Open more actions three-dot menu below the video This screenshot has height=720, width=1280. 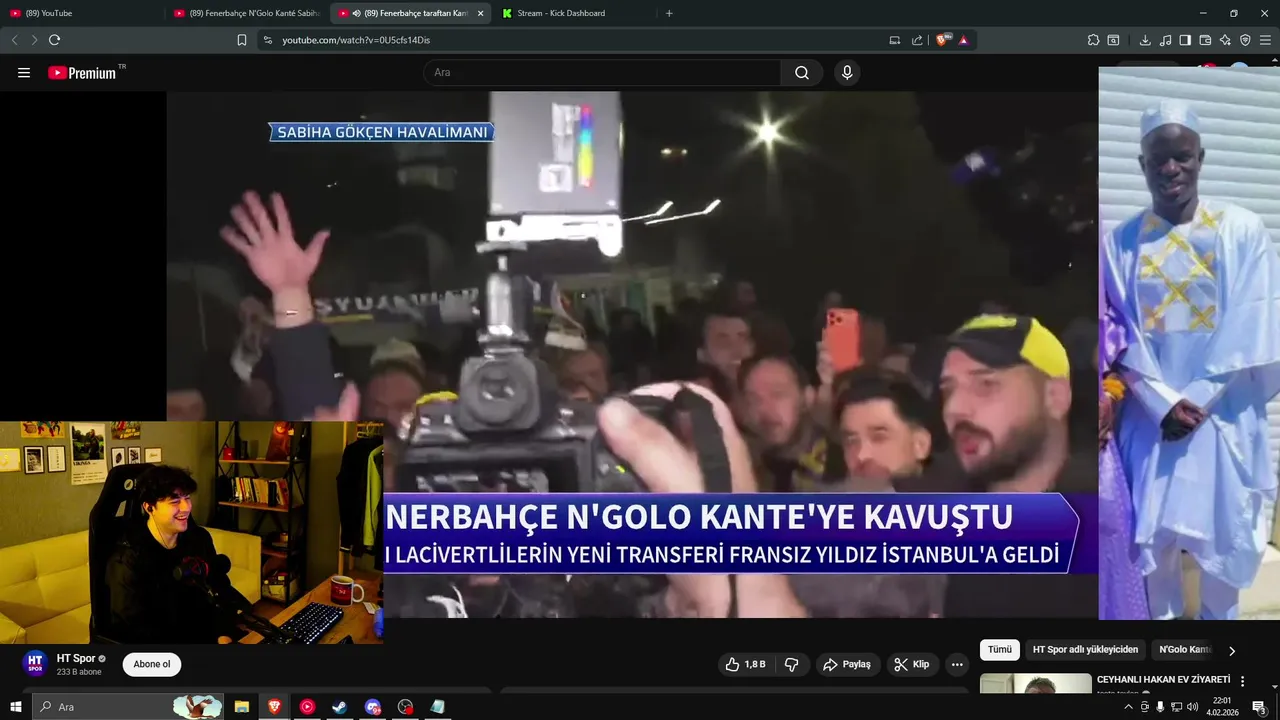pos(957,664)
